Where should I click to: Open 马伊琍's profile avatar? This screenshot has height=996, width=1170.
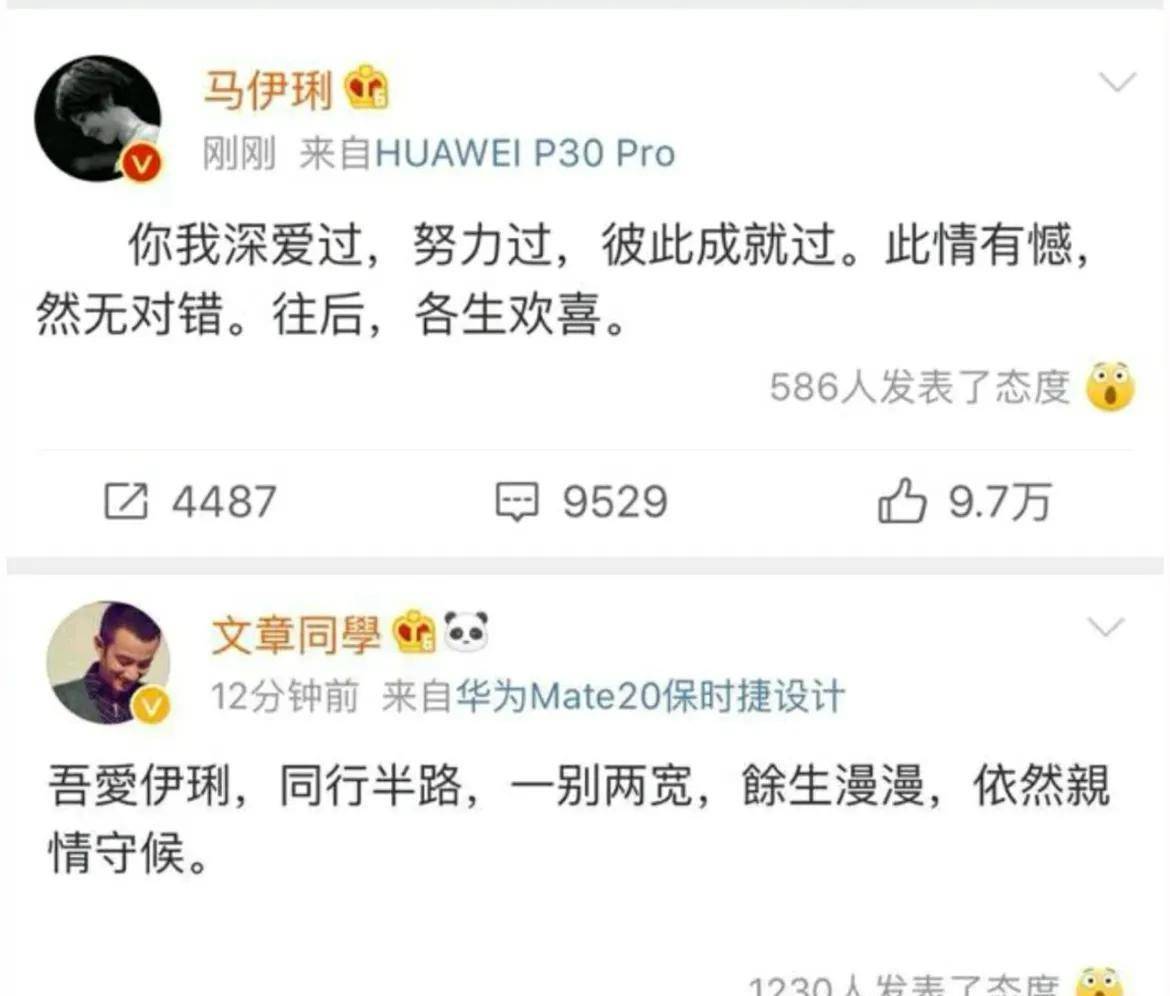point(98,118)
